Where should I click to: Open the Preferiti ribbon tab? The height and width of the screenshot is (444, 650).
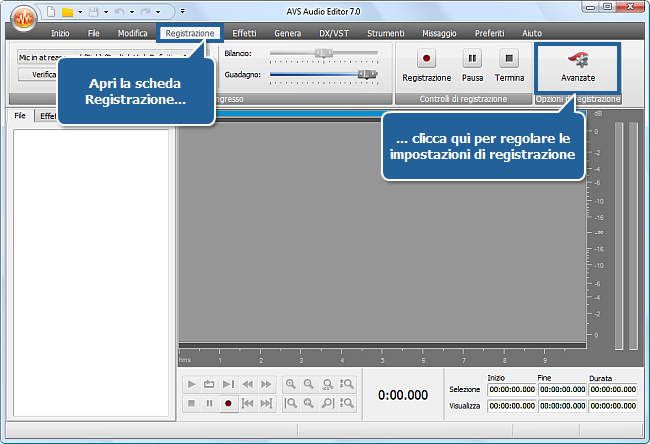(490, 33)
